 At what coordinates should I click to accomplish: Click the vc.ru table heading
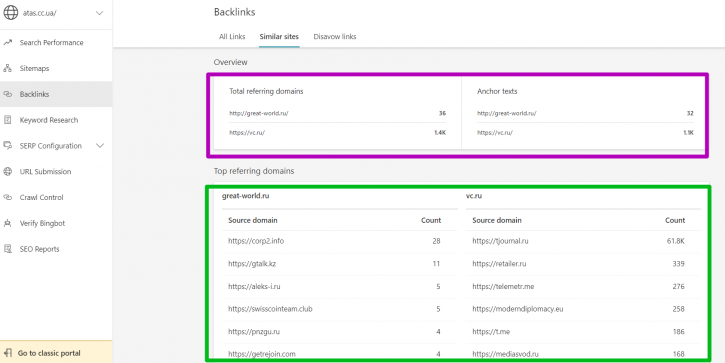(474, 196)
